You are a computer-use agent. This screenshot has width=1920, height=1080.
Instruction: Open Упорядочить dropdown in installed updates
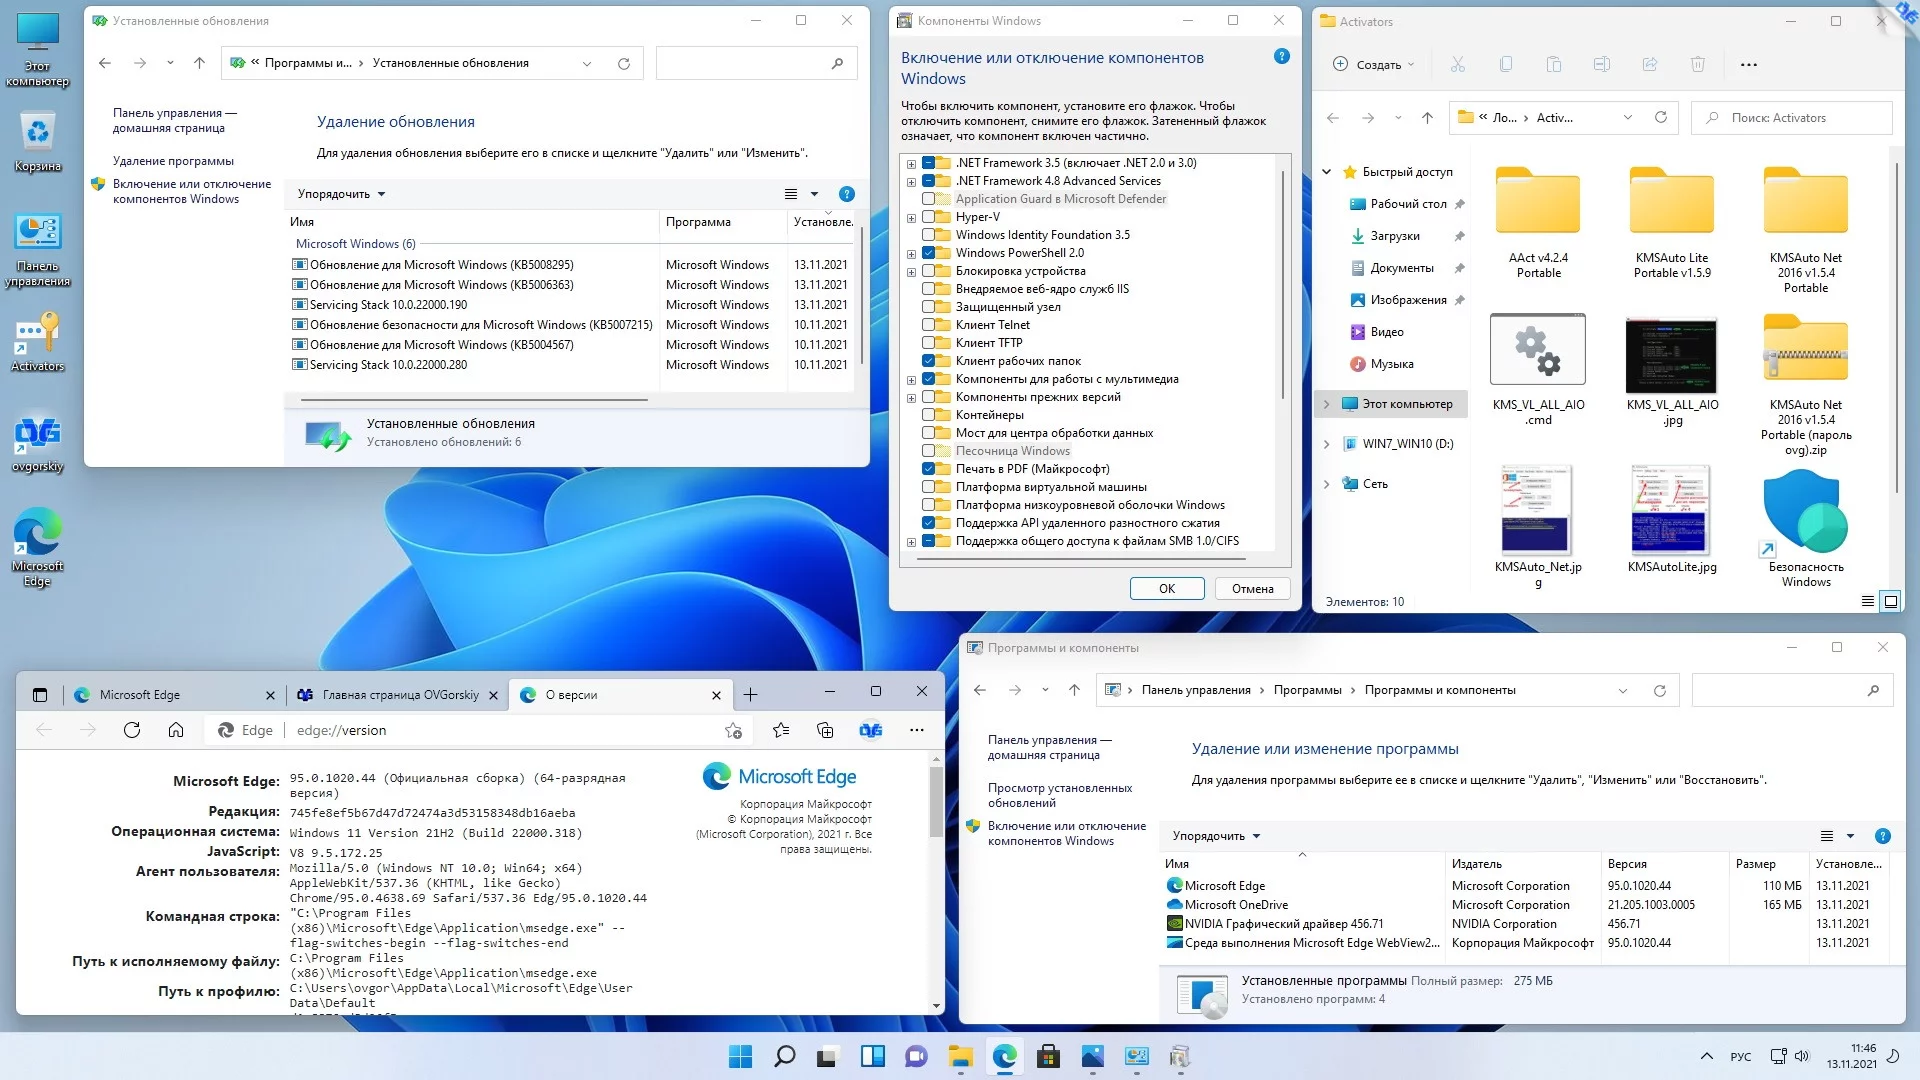point(341,194)
